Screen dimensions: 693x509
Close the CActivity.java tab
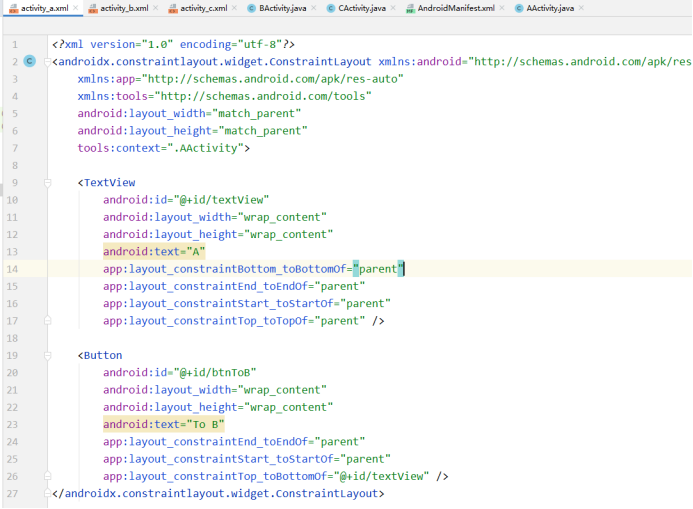393,8
